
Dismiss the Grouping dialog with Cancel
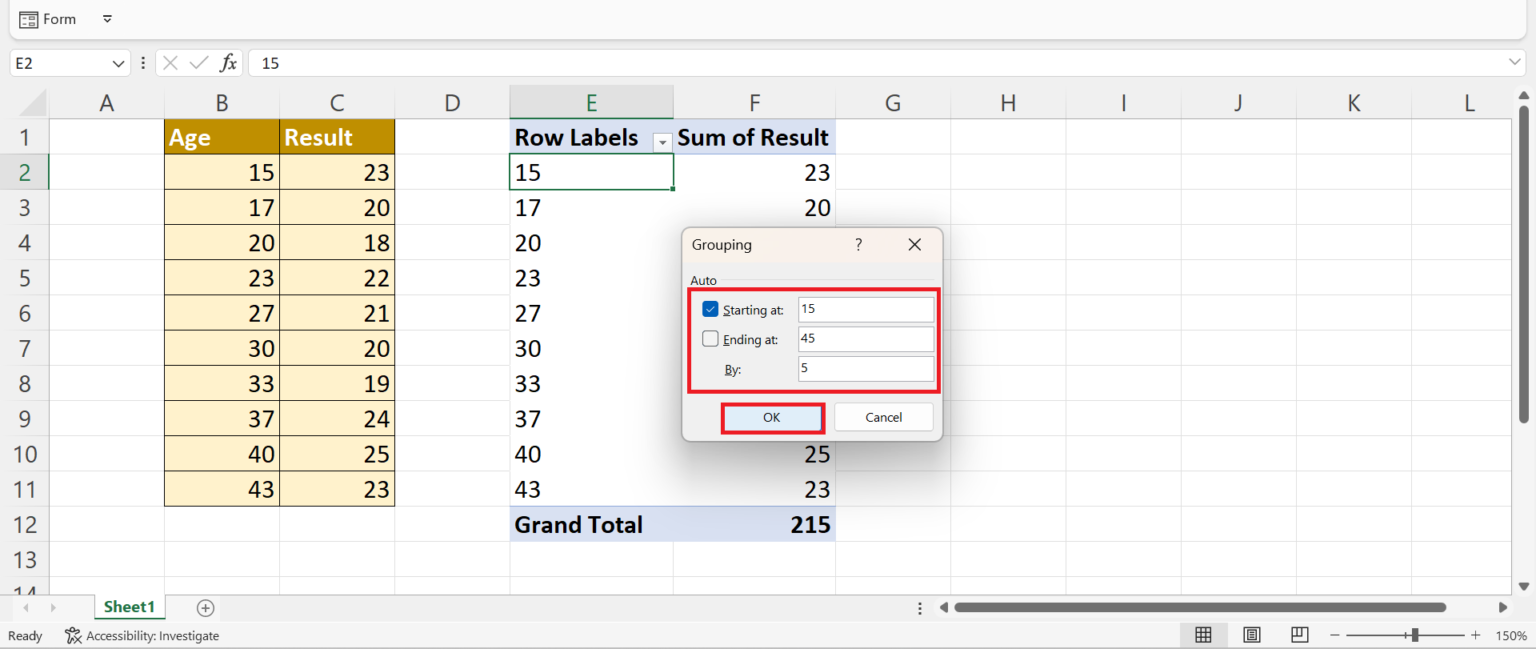(x=883, y=417)
